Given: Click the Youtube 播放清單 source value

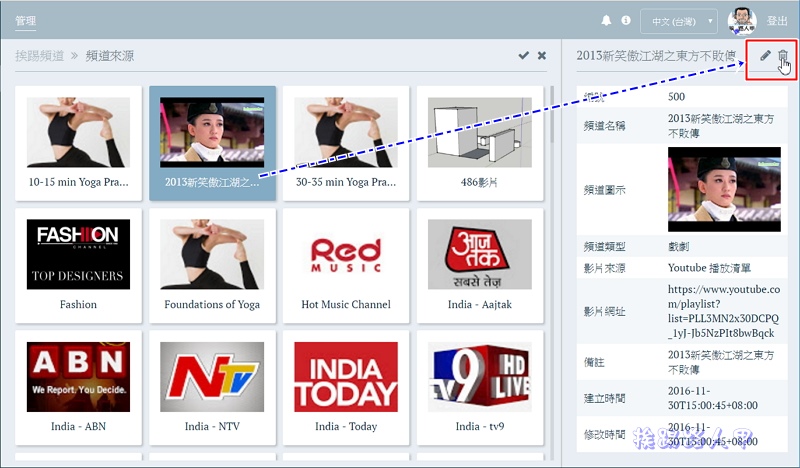Looking at the screenshot, I should click(709, 268).
